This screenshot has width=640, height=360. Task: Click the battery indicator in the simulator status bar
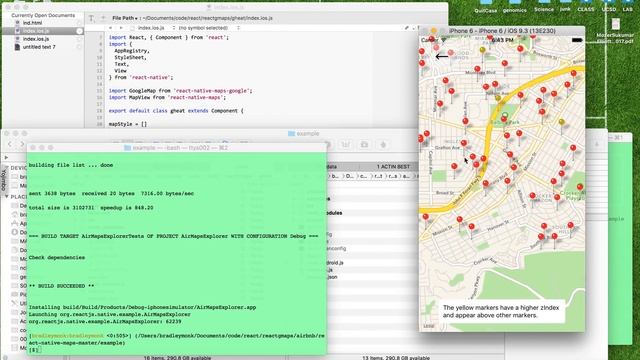(x=577, y=40)
